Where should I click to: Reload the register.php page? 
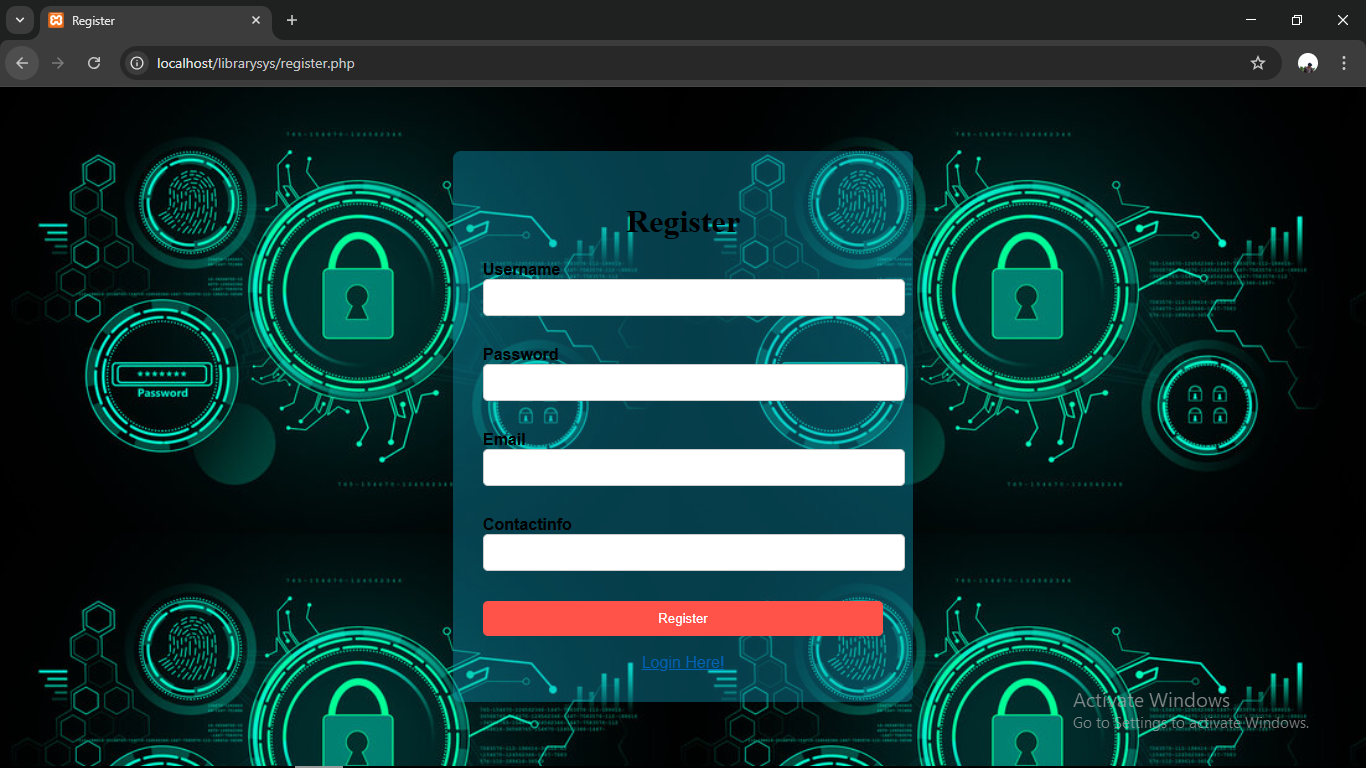click(x=94, y=63)
